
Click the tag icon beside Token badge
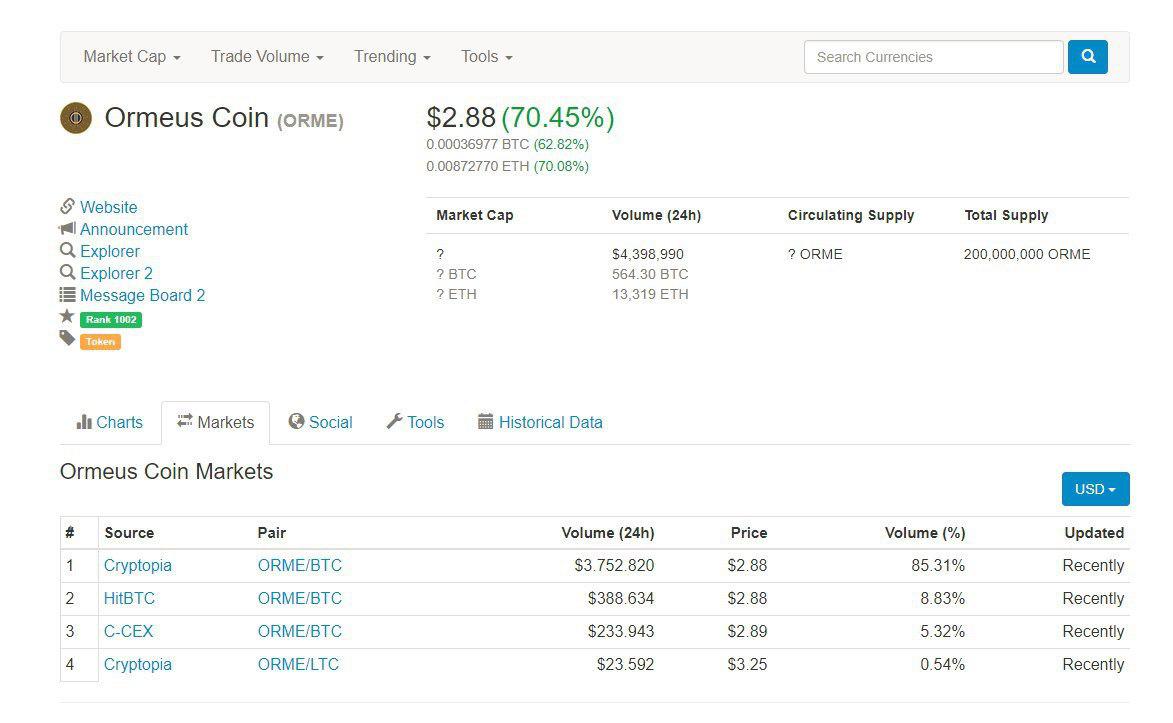point(67,339)
